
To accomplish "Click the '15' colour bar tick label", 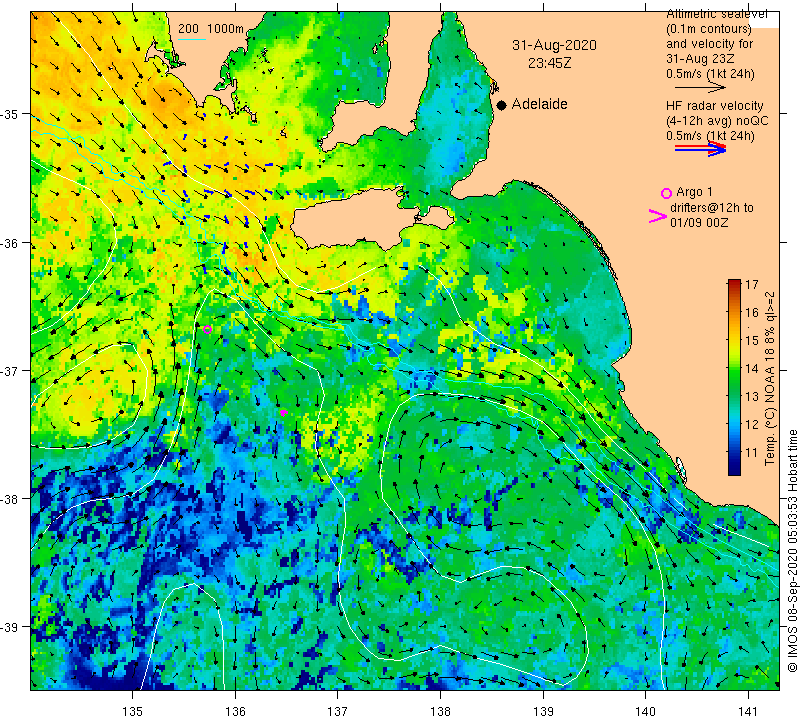I will click(x=752, y=340).
